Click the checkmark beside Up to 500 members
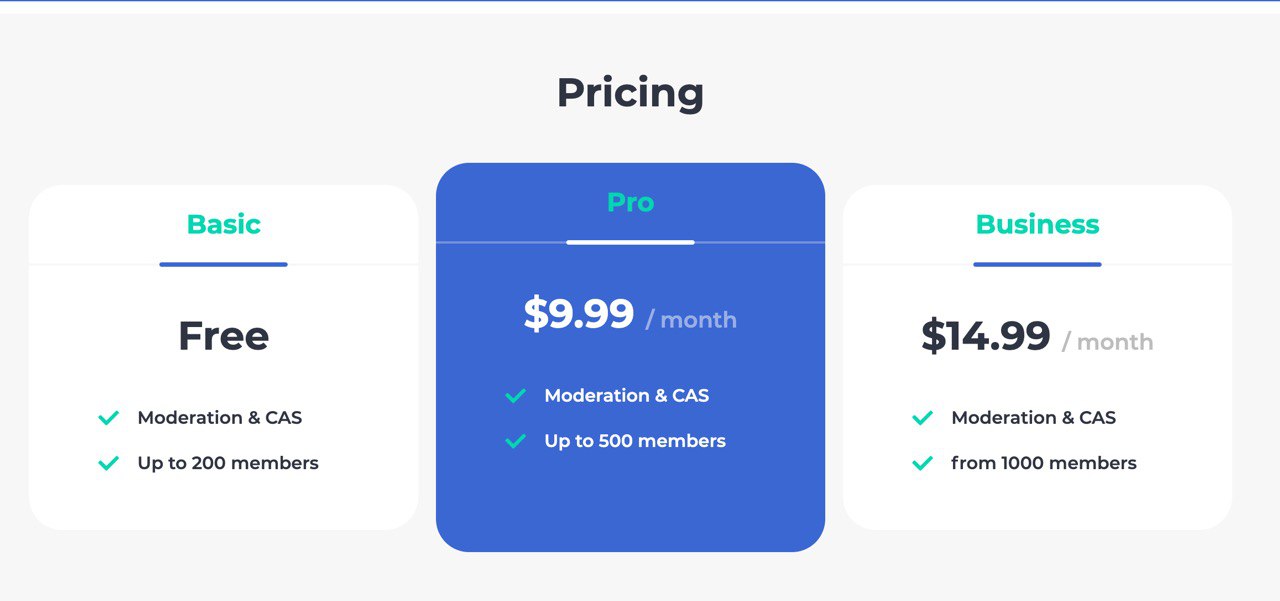This screenshot has height=601, width=1280. [x=516, y=441]
